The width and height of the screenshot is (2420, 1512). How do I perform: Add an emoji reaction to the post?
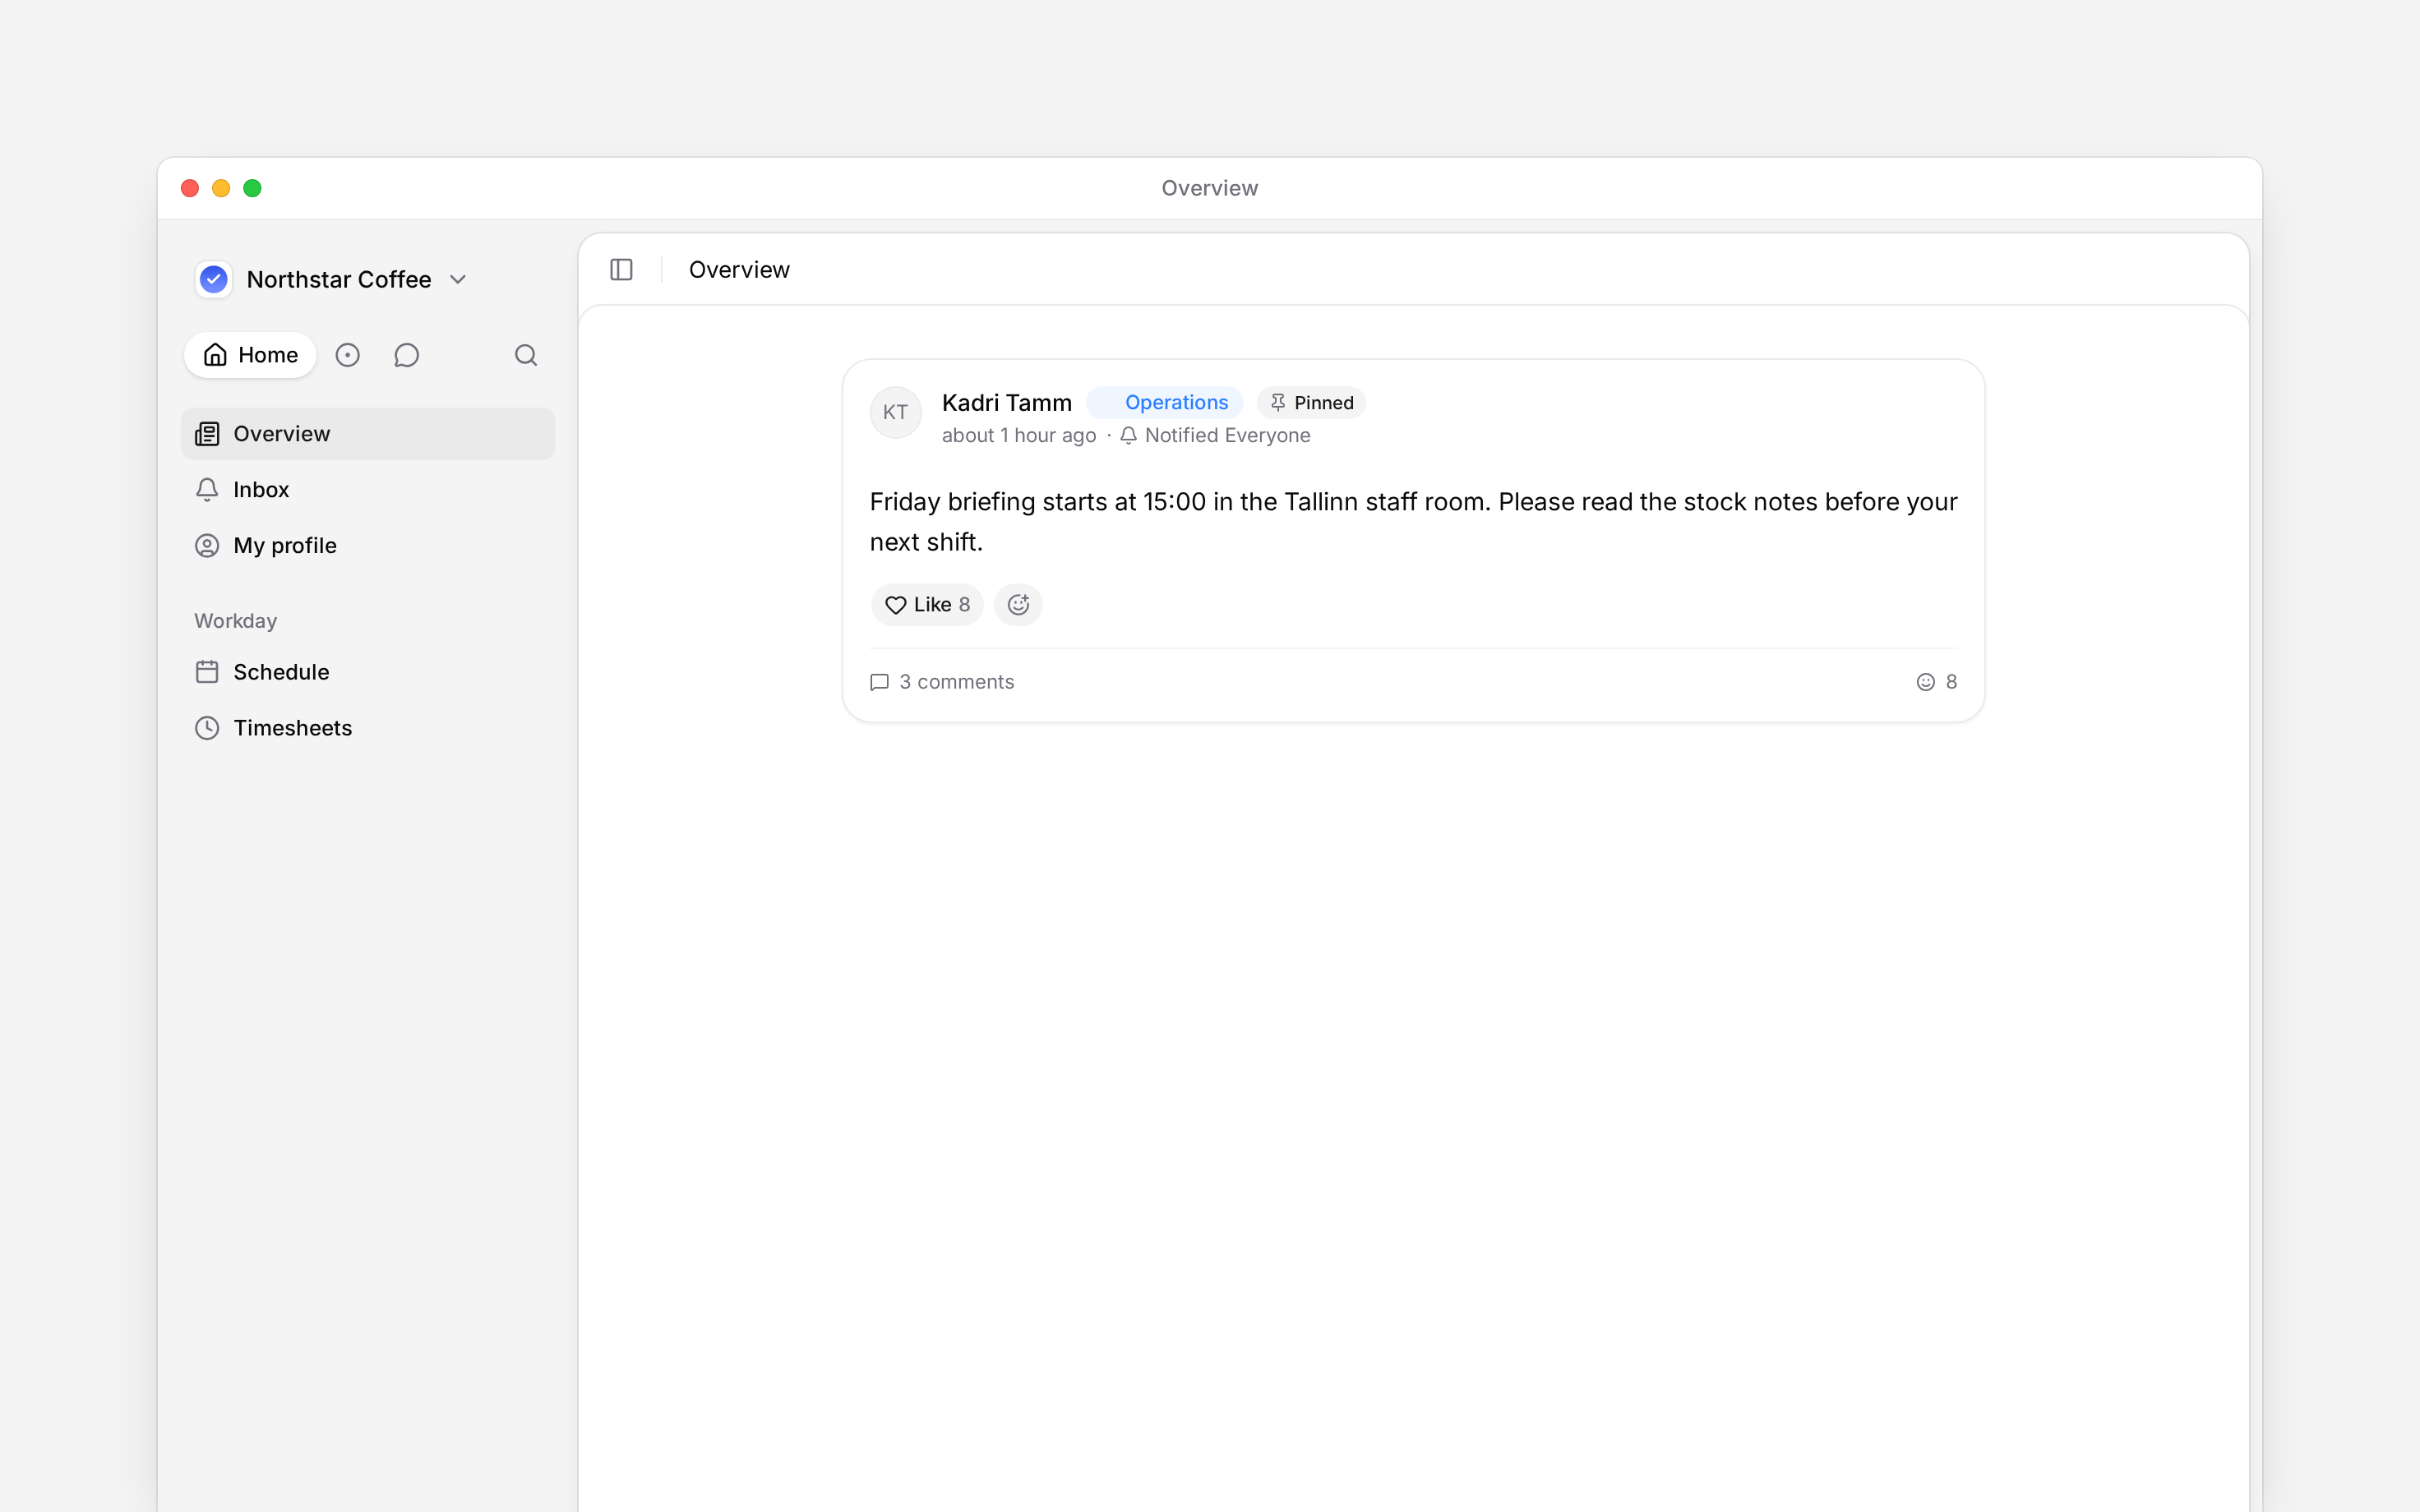click(1018, 605)
